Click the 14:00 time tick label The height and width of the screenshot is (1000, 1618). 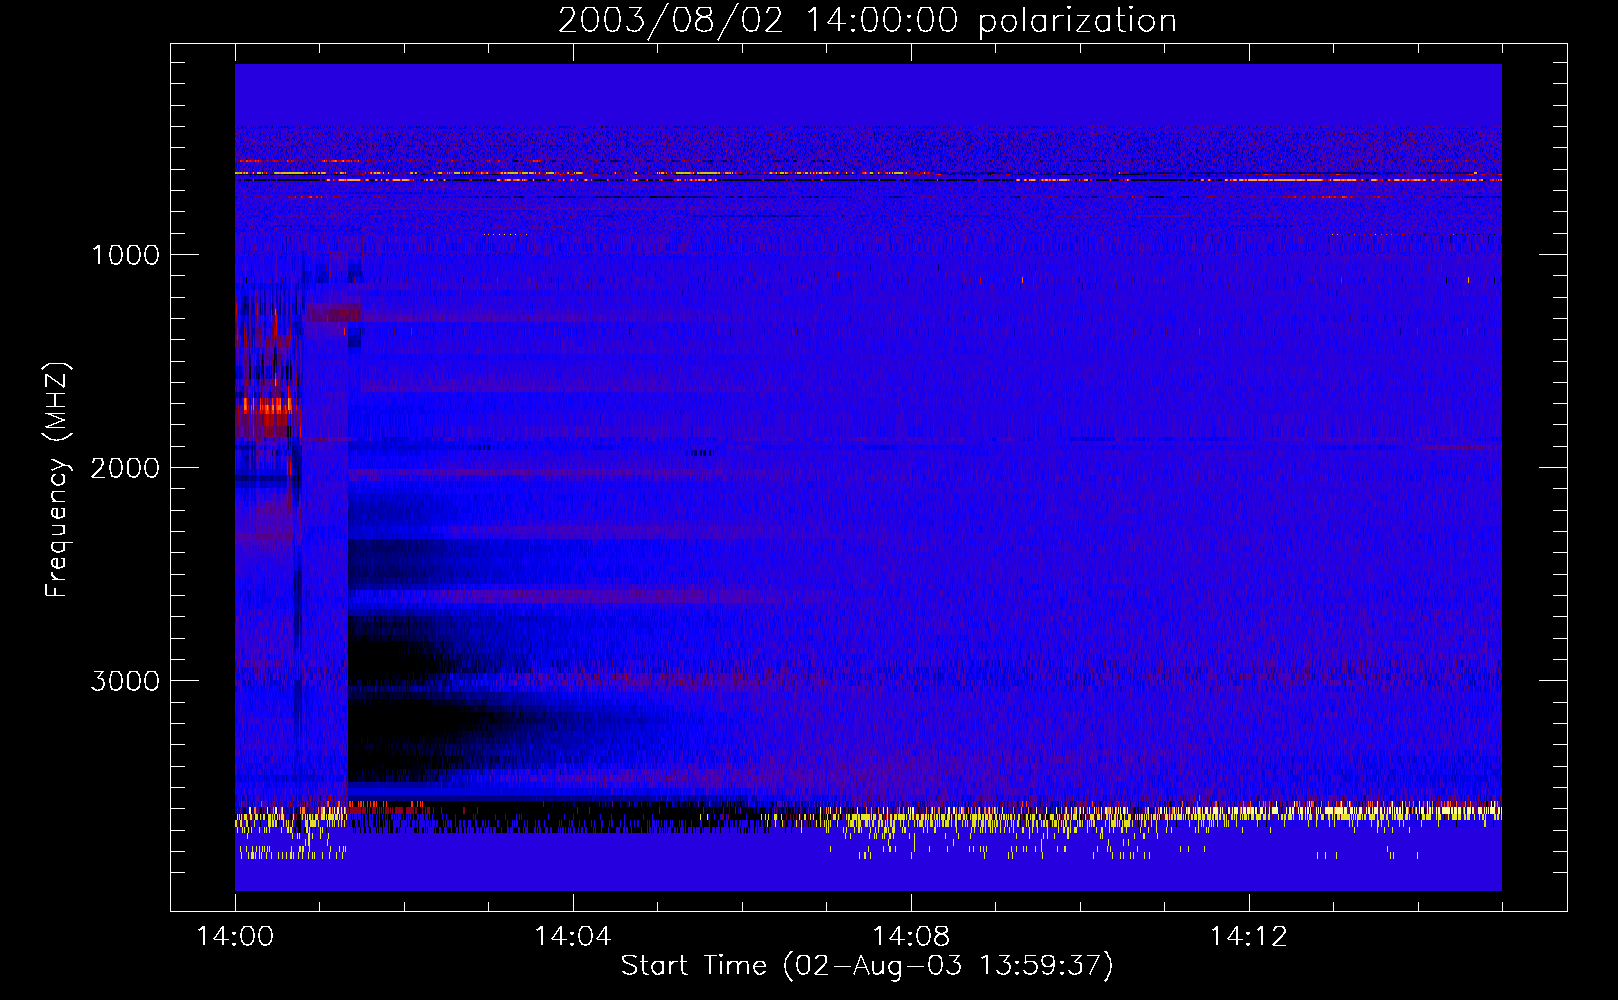[x=235, y=937]
